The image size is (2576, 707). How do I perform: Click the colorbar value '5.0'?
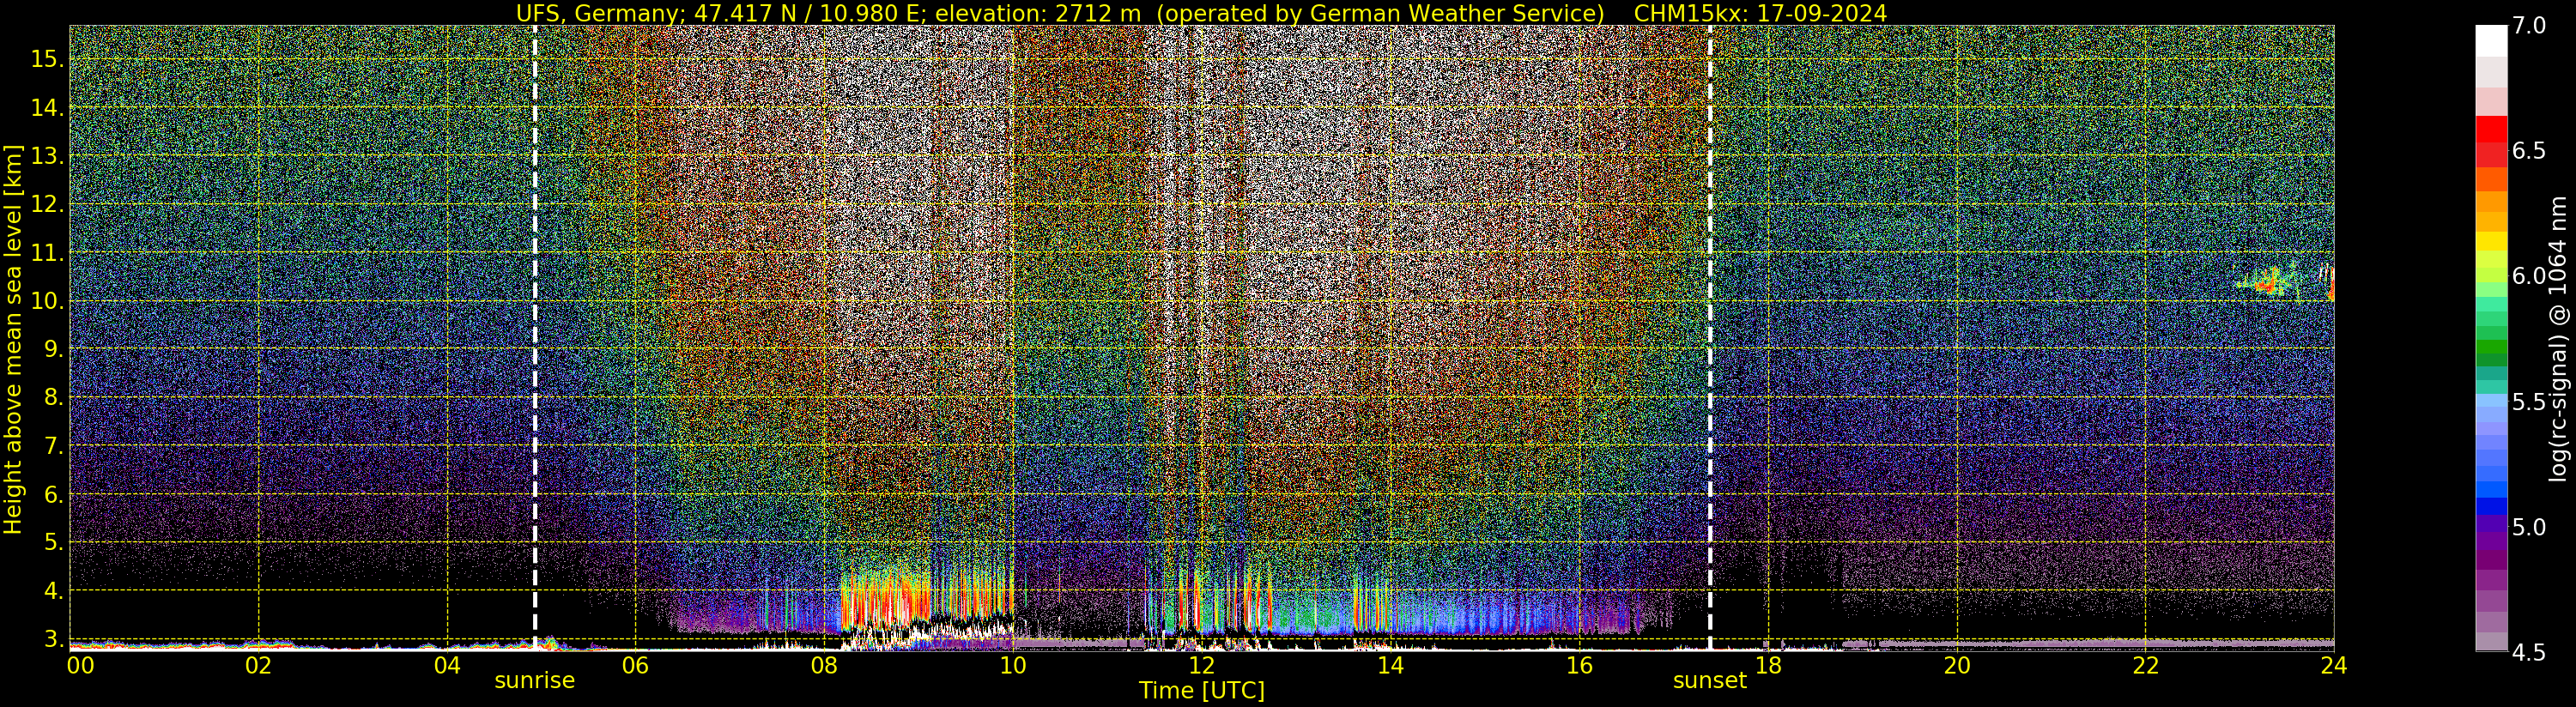tap(2529, 527)
